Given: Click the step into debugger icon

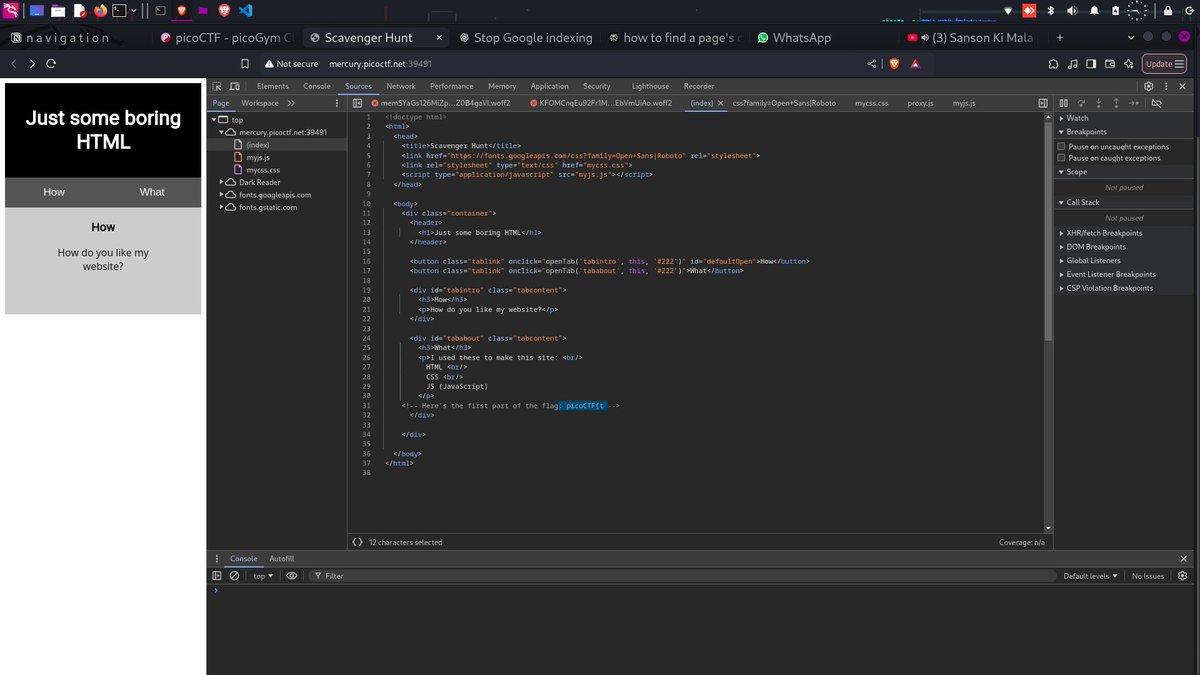Looking at the screenshot, I should click(x=1098, y=103).
